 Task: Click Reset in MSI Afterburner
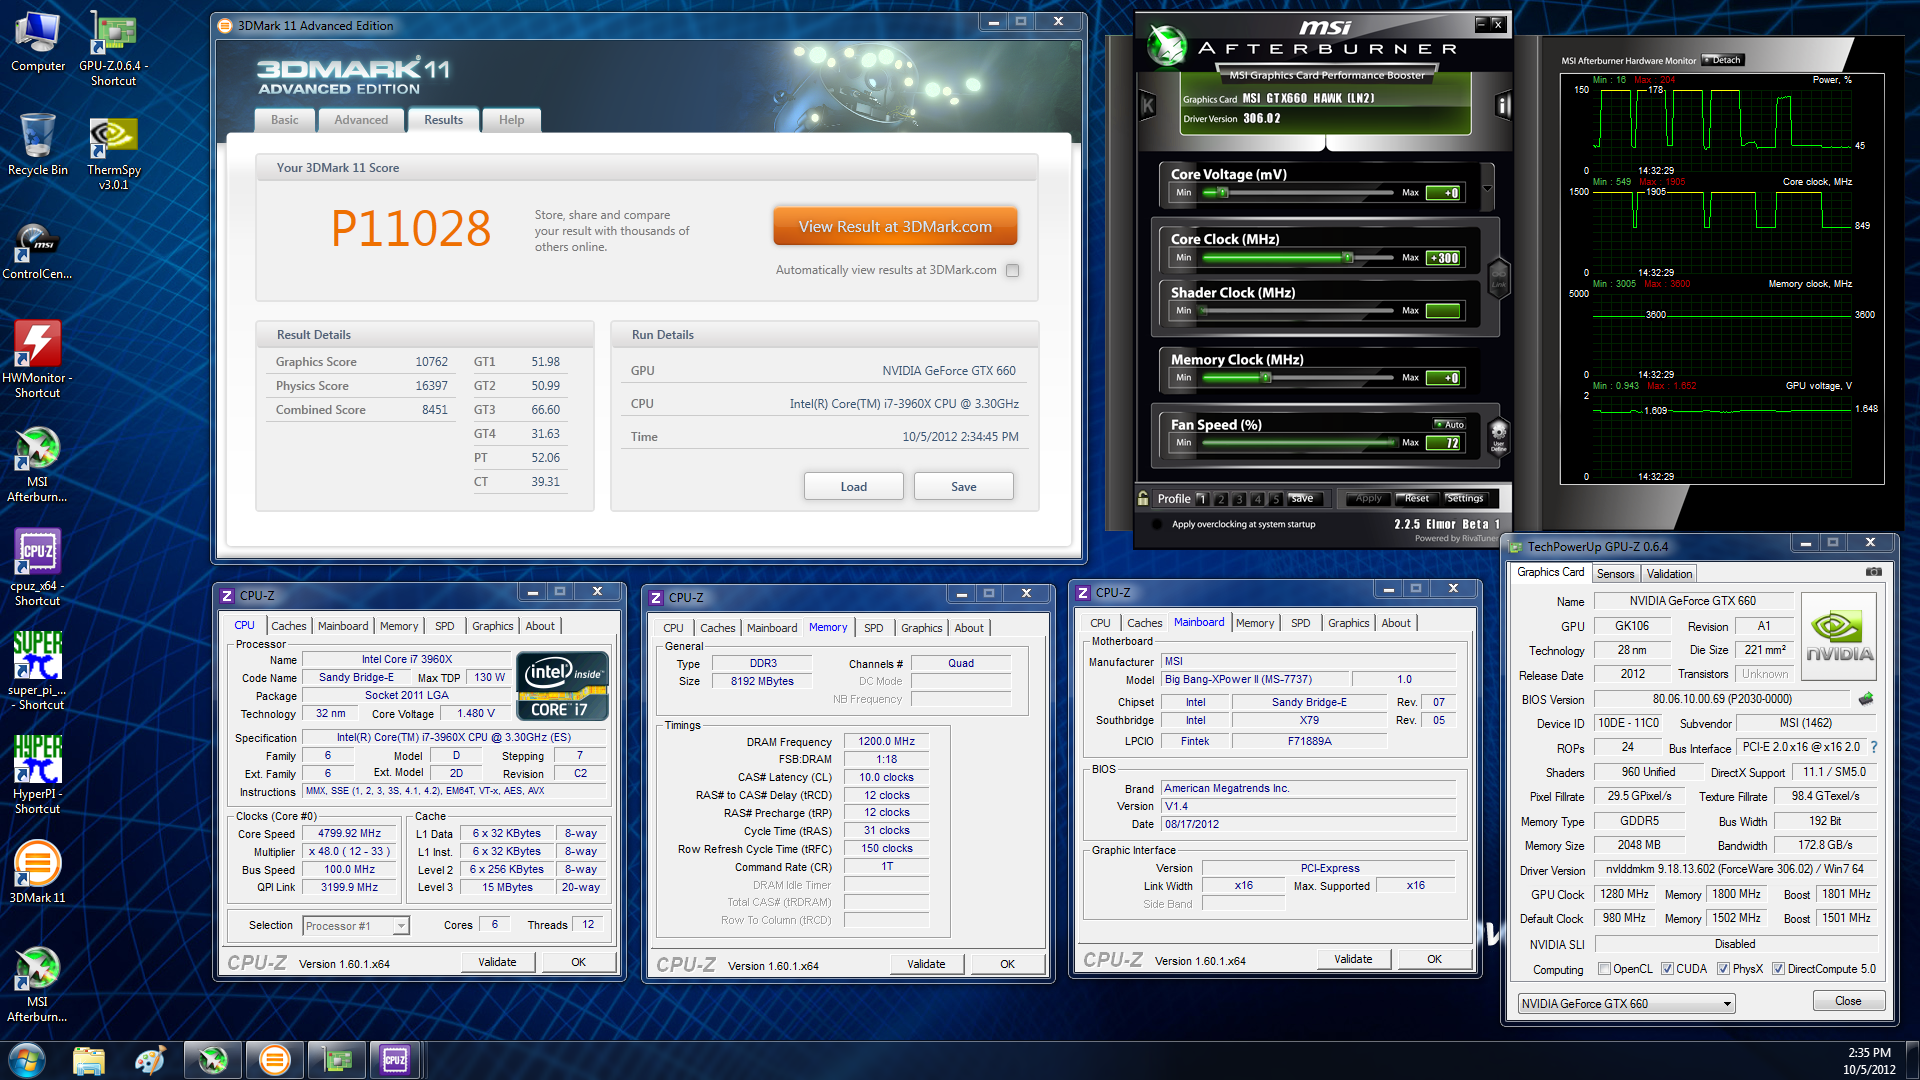[x=1416, y=498]
